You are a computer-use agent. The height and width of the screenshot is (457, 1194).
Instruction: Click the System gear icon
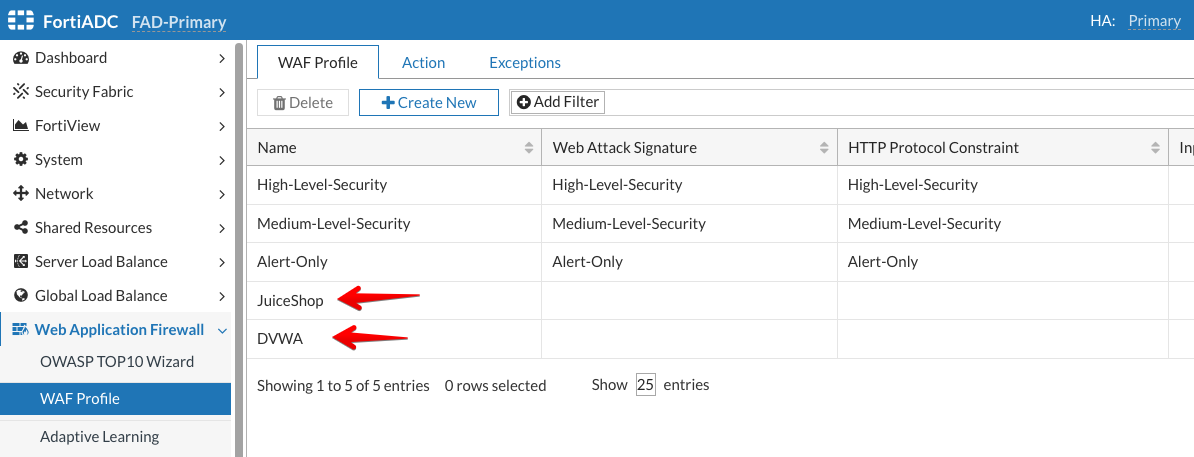tap(20, 160)
